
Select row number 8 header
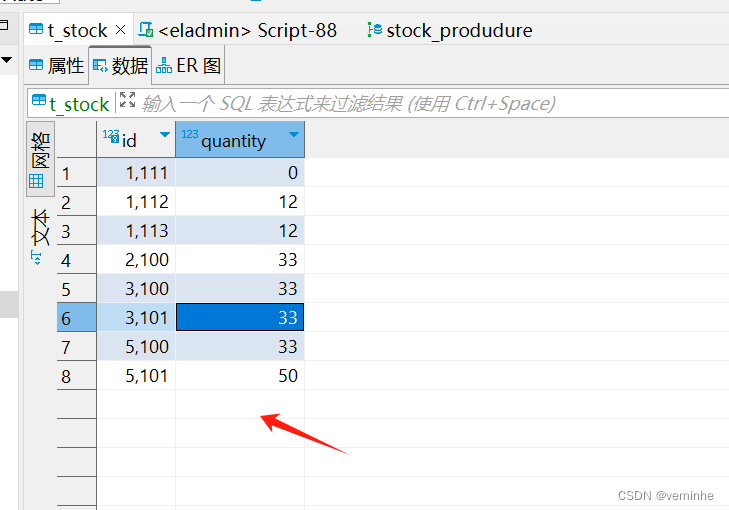(x=77, y=376)
